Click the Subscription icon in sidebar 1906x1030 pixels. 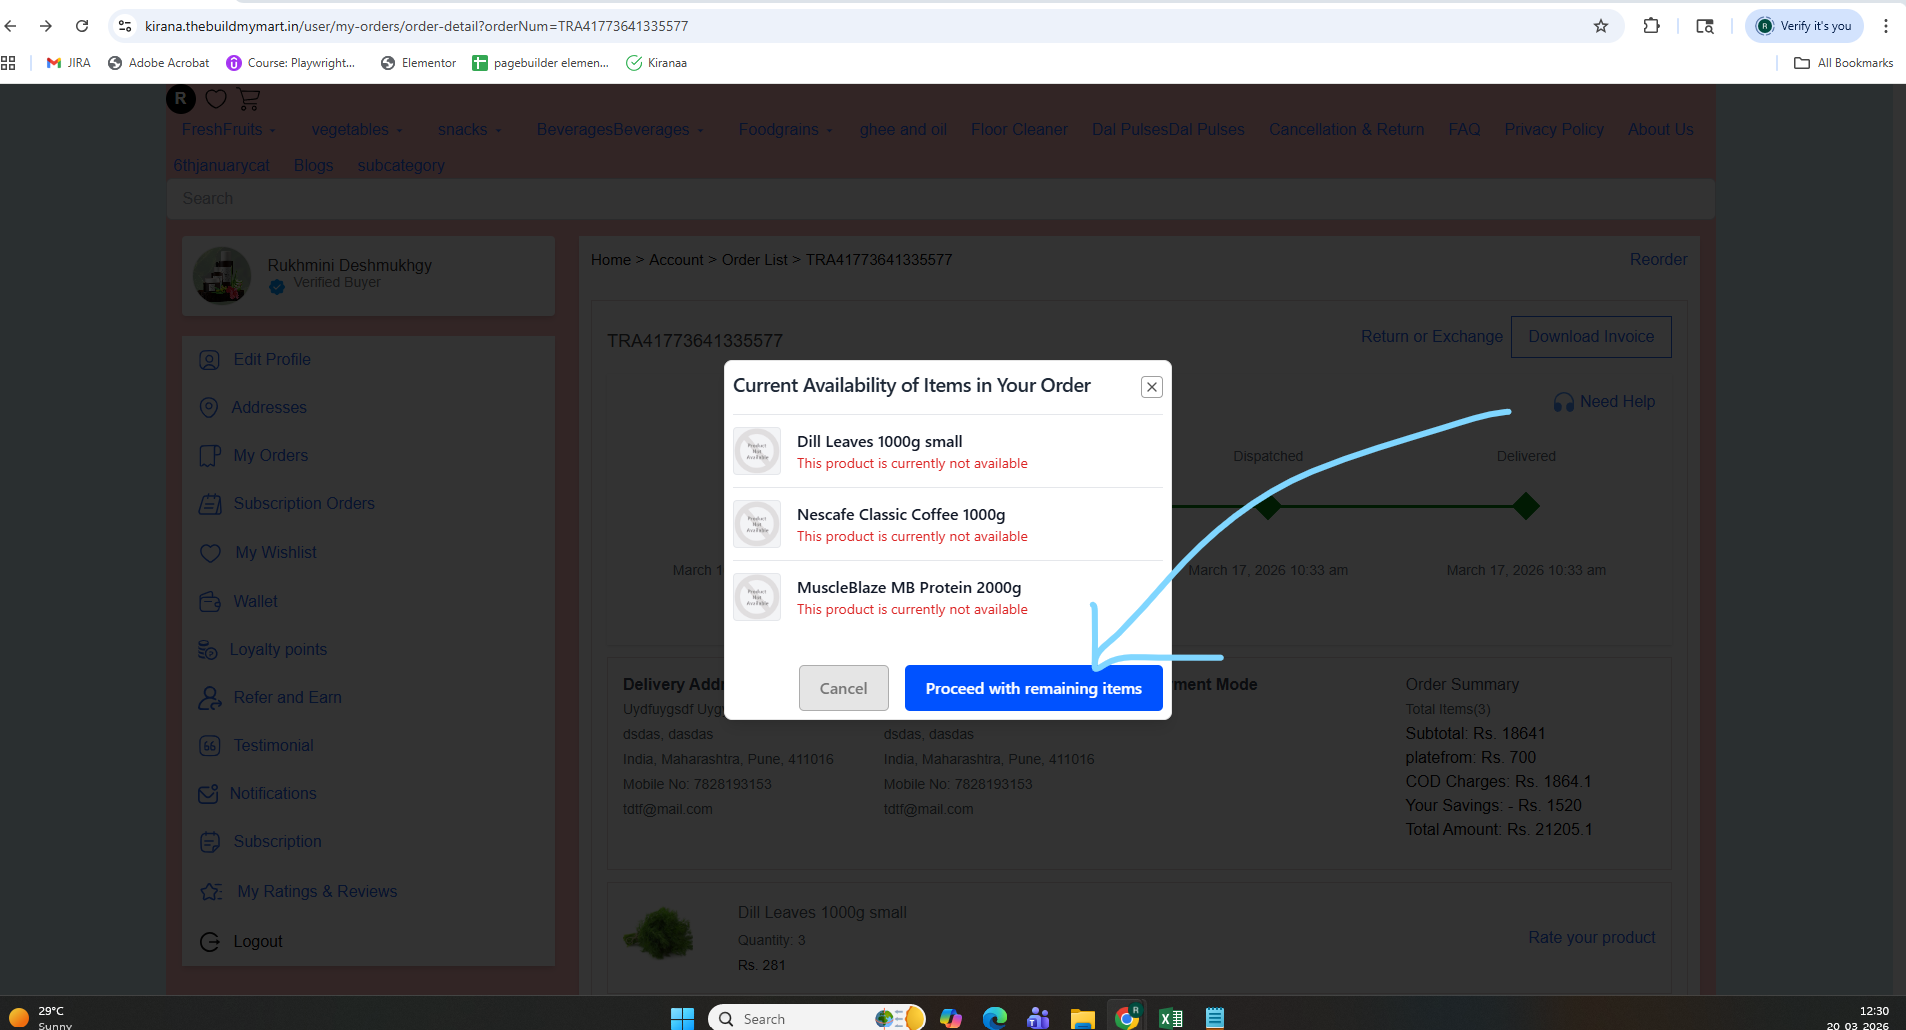click(x=209, y=842)
